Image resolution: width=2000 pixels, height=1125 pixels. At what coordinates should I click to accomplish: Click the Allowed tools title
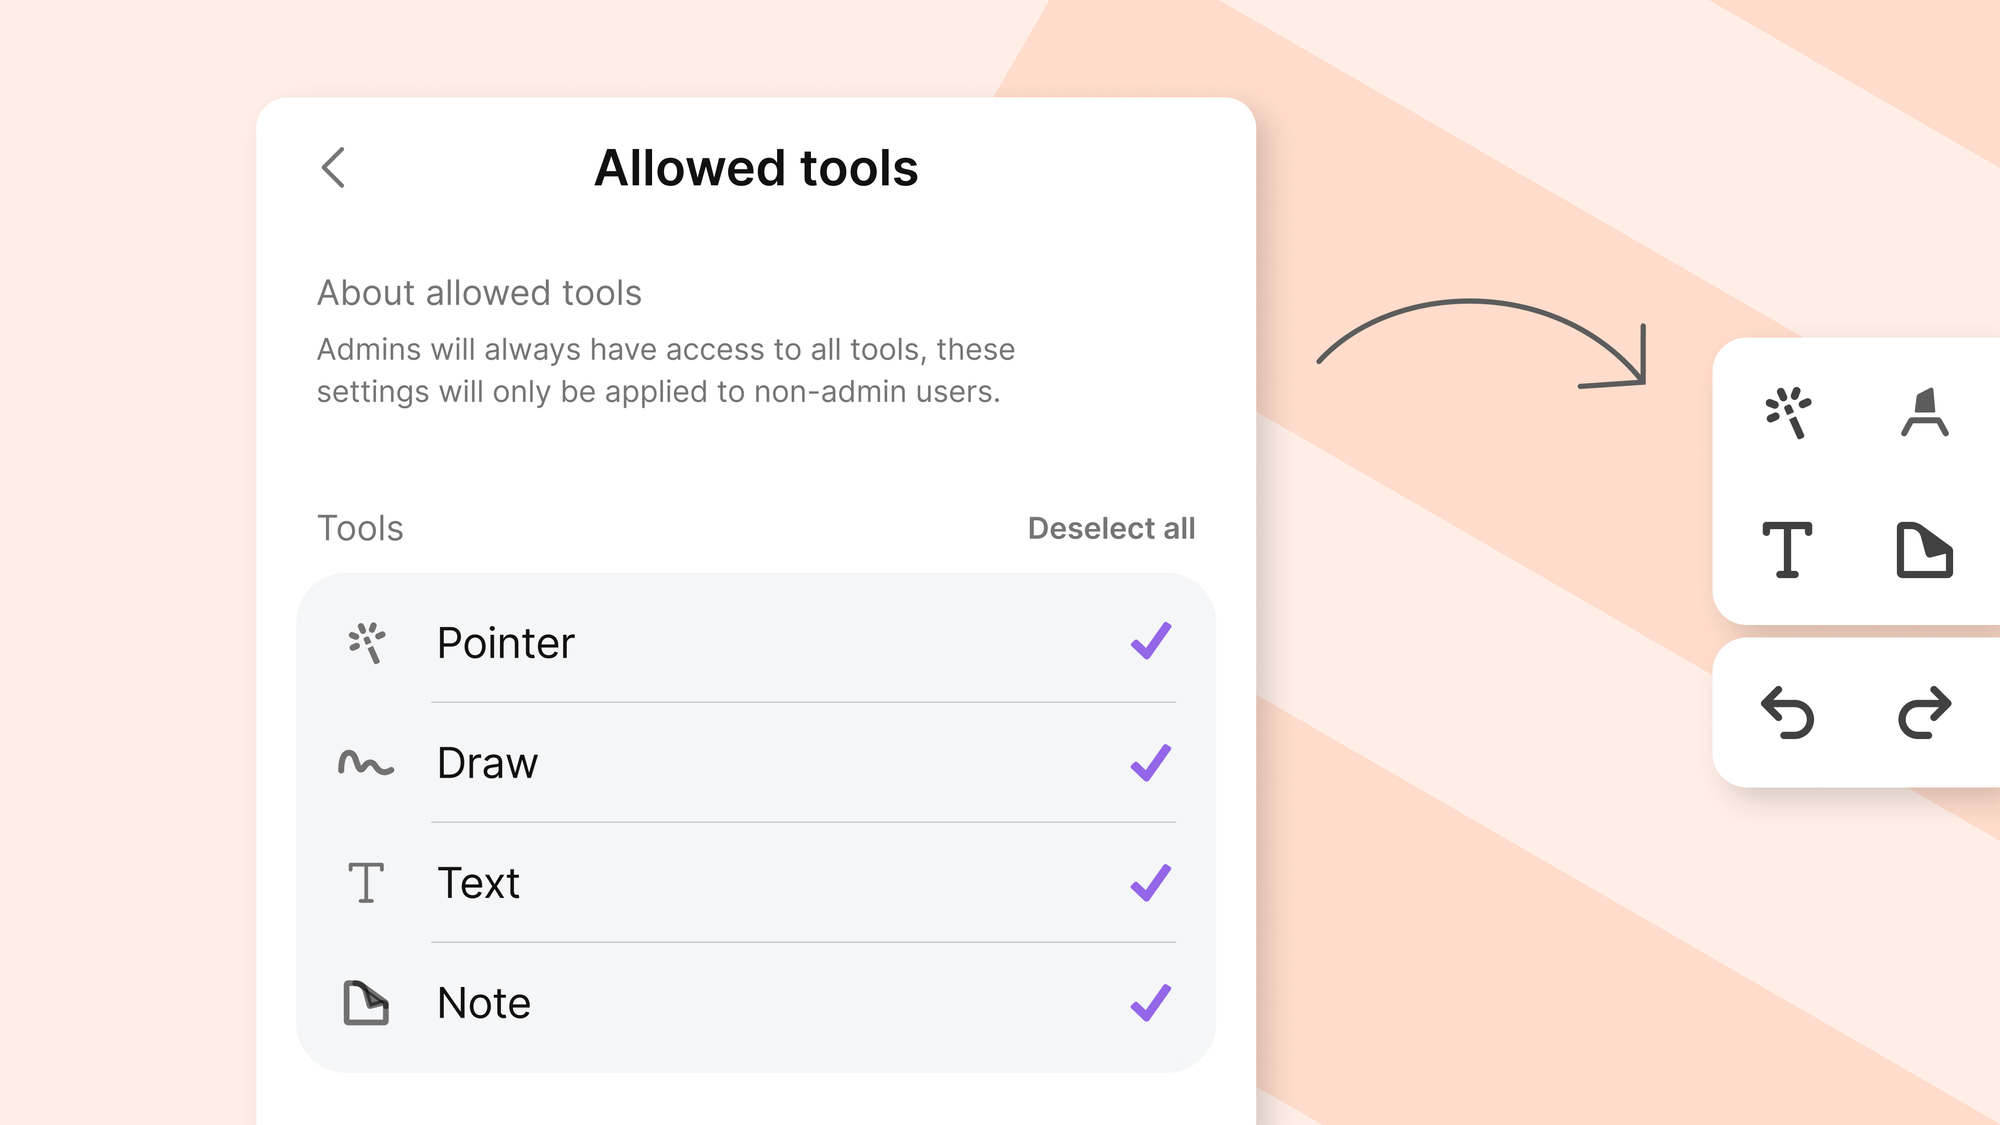[758, 167]
